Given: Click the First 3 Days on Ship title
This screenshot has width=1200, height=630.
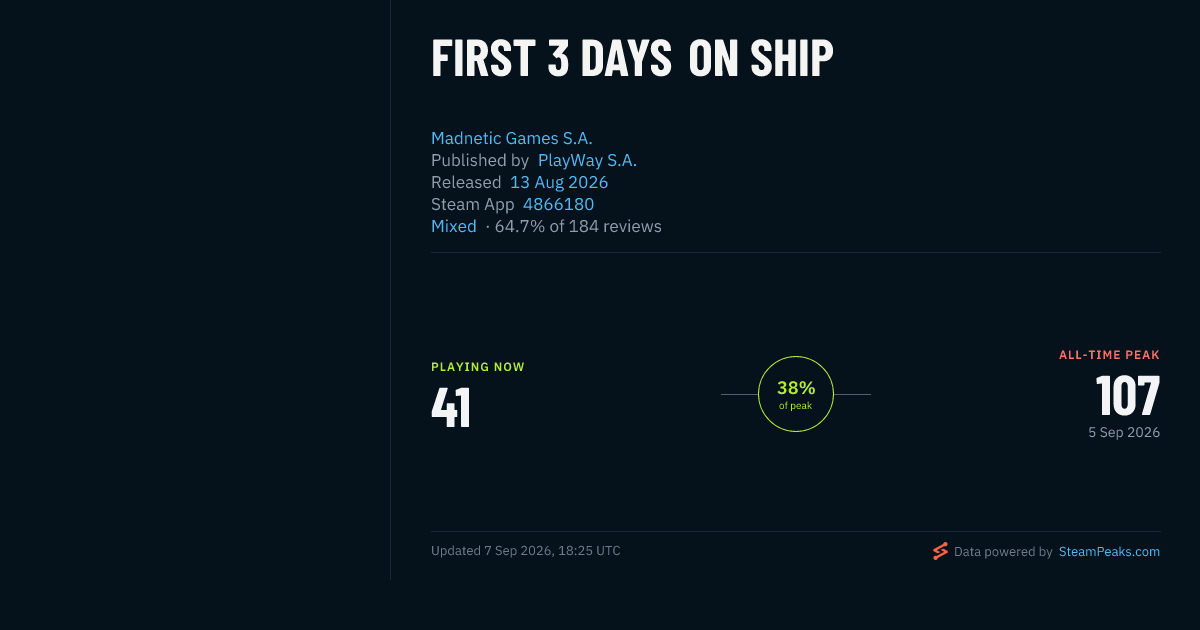Looking at the screenshot, I should pos(632,59).
